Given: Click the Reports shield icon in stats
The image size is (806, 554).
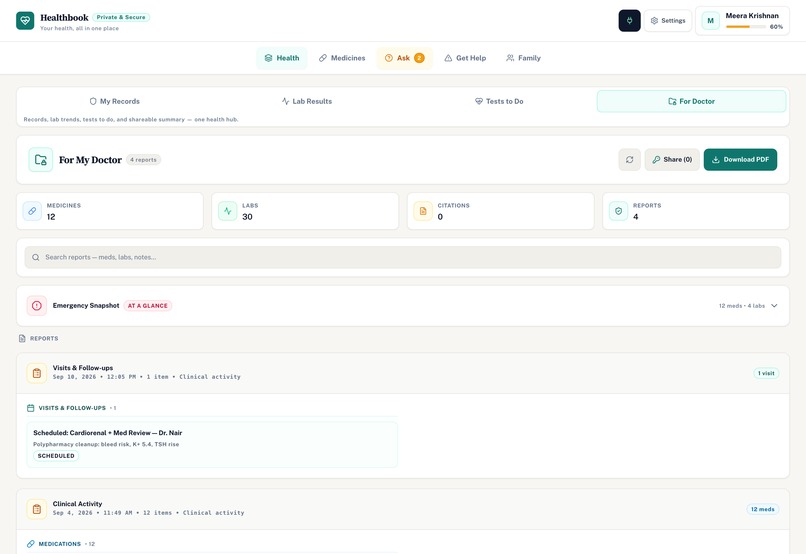Looking at the screenshot, I should point(618,211).
